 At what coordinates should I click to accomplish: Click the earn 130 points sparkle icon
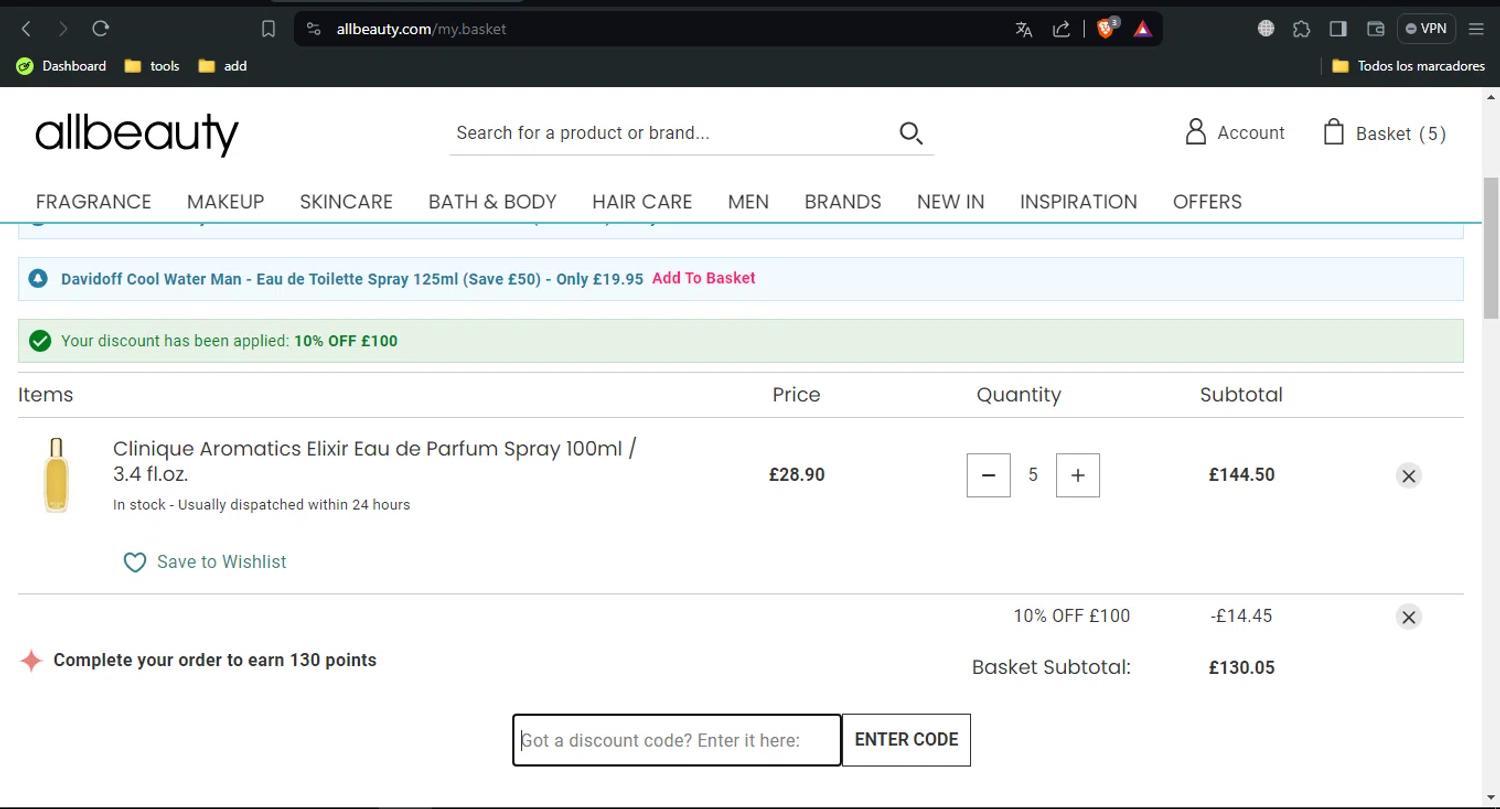(x=31, y=660)
